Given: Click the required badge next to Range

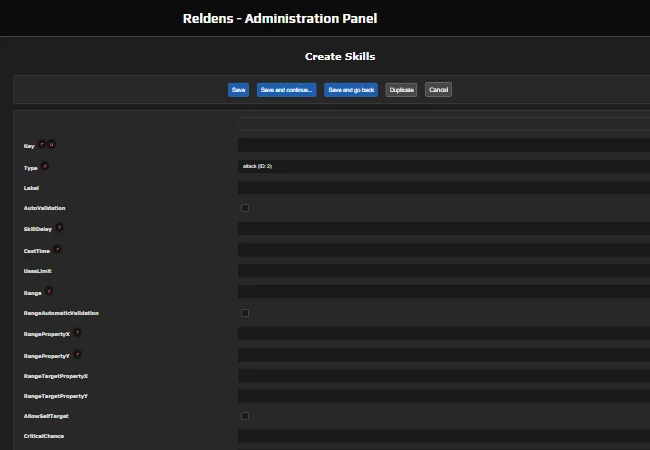Looking at the screenshot, I should tap(49, 291).
